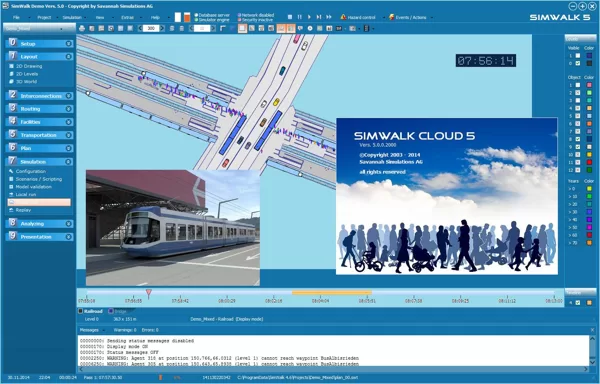Click the orange status indicator box
Viewport: 600px width, 384px height.
187,17
